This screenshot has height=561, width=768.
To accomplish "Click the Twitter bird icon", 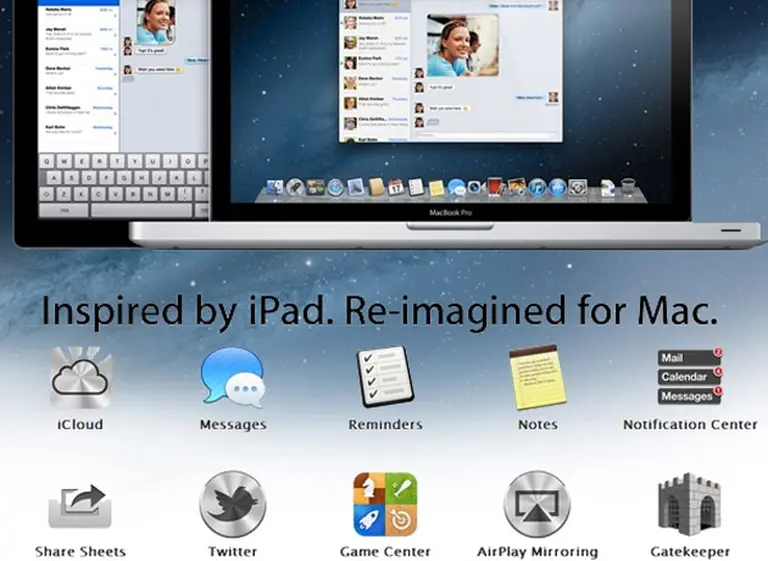I will click(233, 504).
